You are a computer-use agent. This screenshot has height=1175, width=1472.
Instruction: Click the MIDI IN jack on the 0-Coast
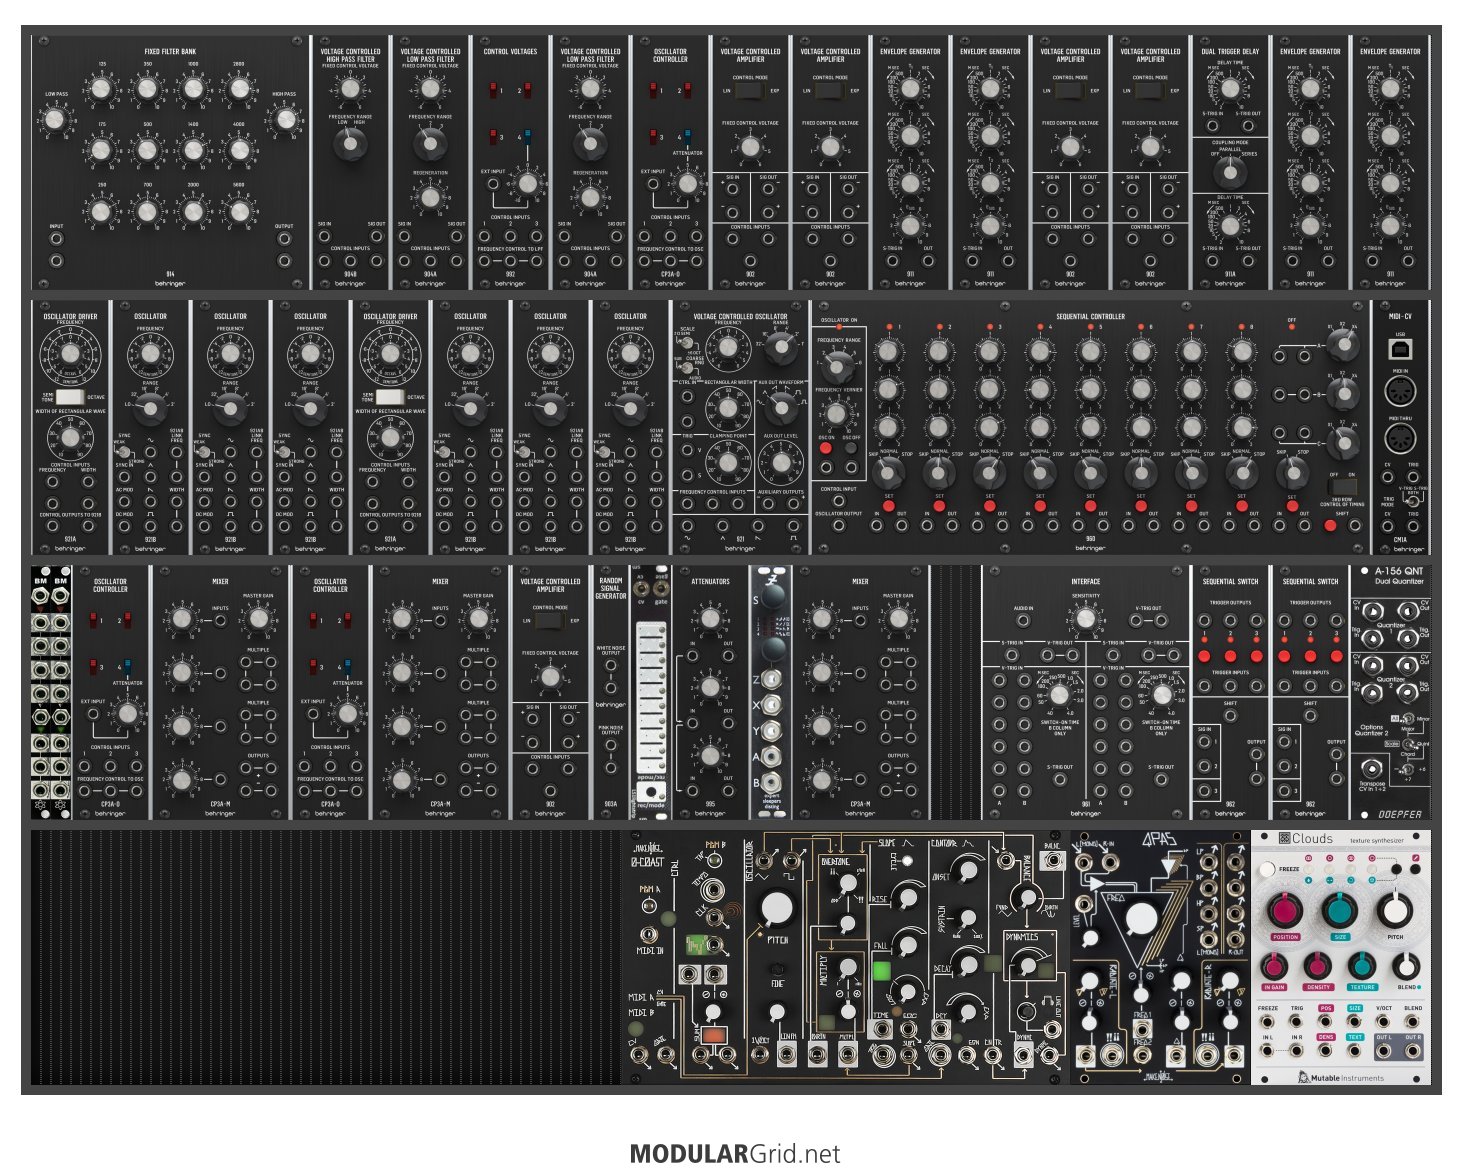click(651, 934)
